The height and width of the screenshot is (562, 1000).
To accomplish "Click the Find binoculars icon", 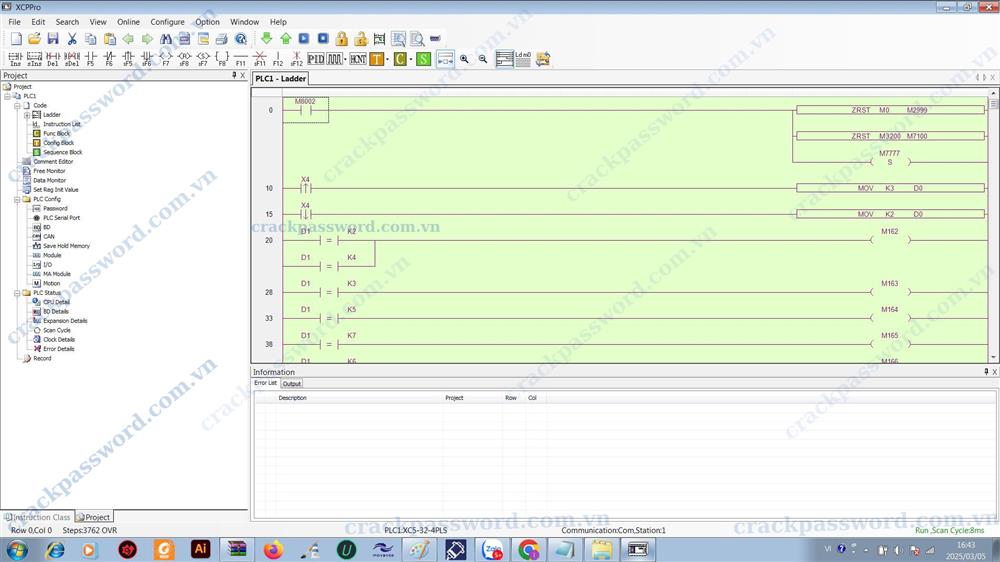I will coord(166,39).
